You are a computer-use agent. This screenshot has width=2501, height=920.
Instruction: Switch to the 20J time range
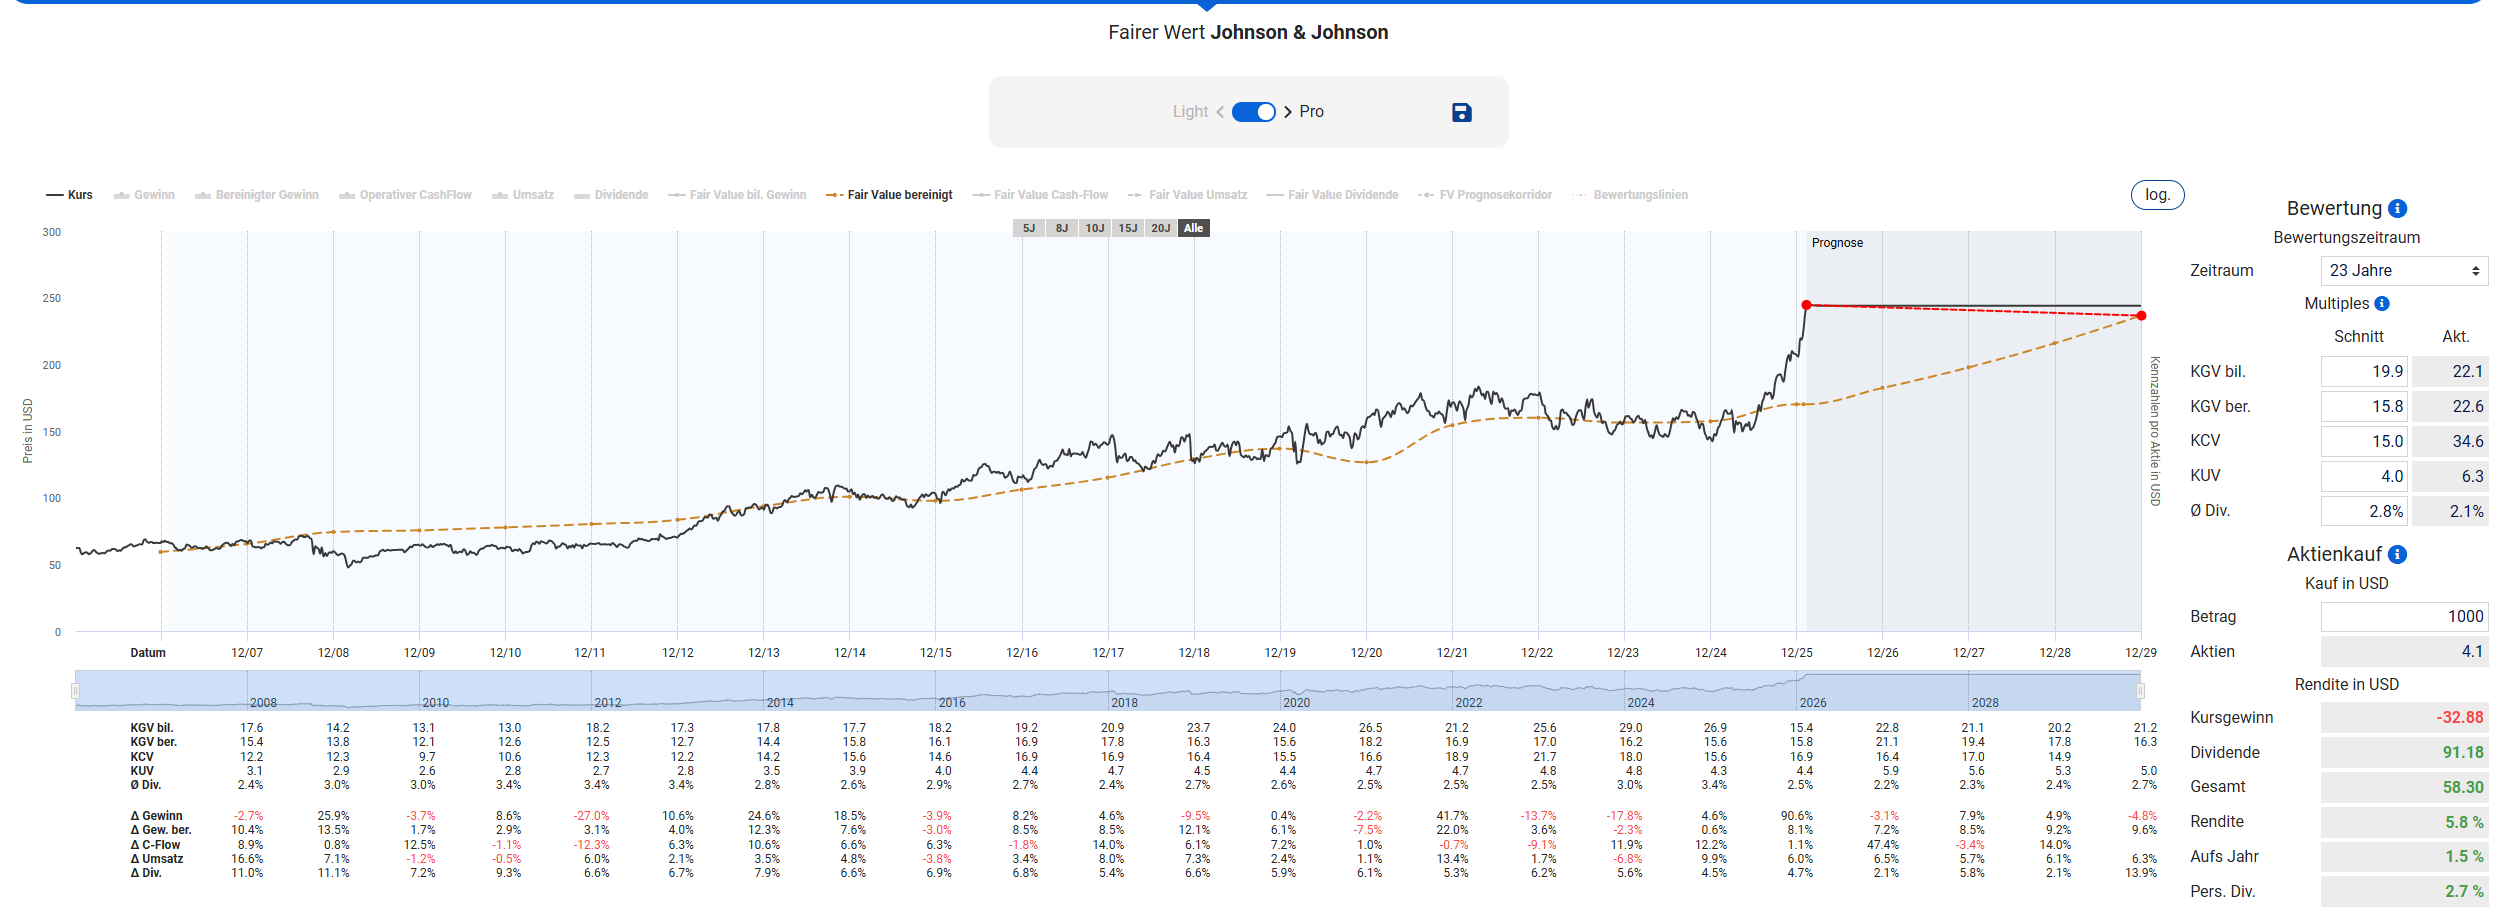1160,228
